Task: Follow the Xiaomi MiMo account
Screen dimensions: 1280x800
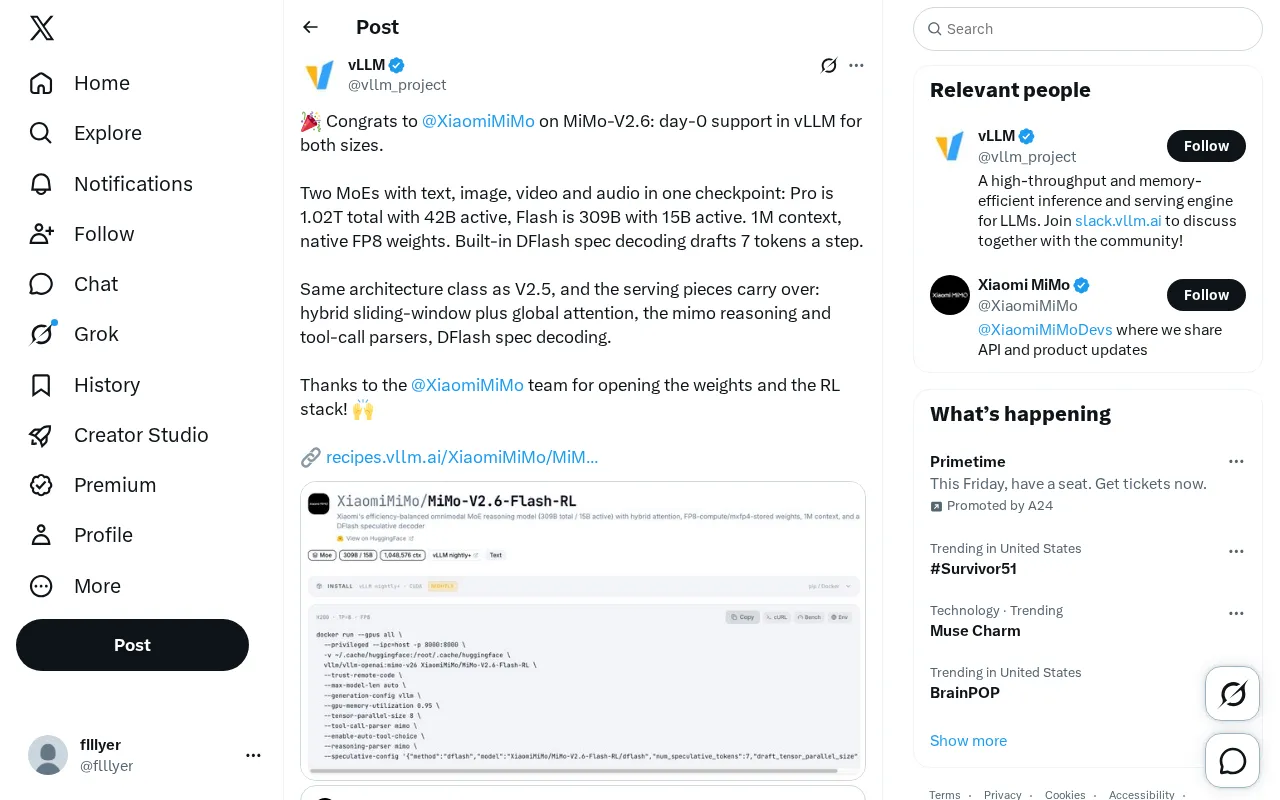Action: 1206,295
